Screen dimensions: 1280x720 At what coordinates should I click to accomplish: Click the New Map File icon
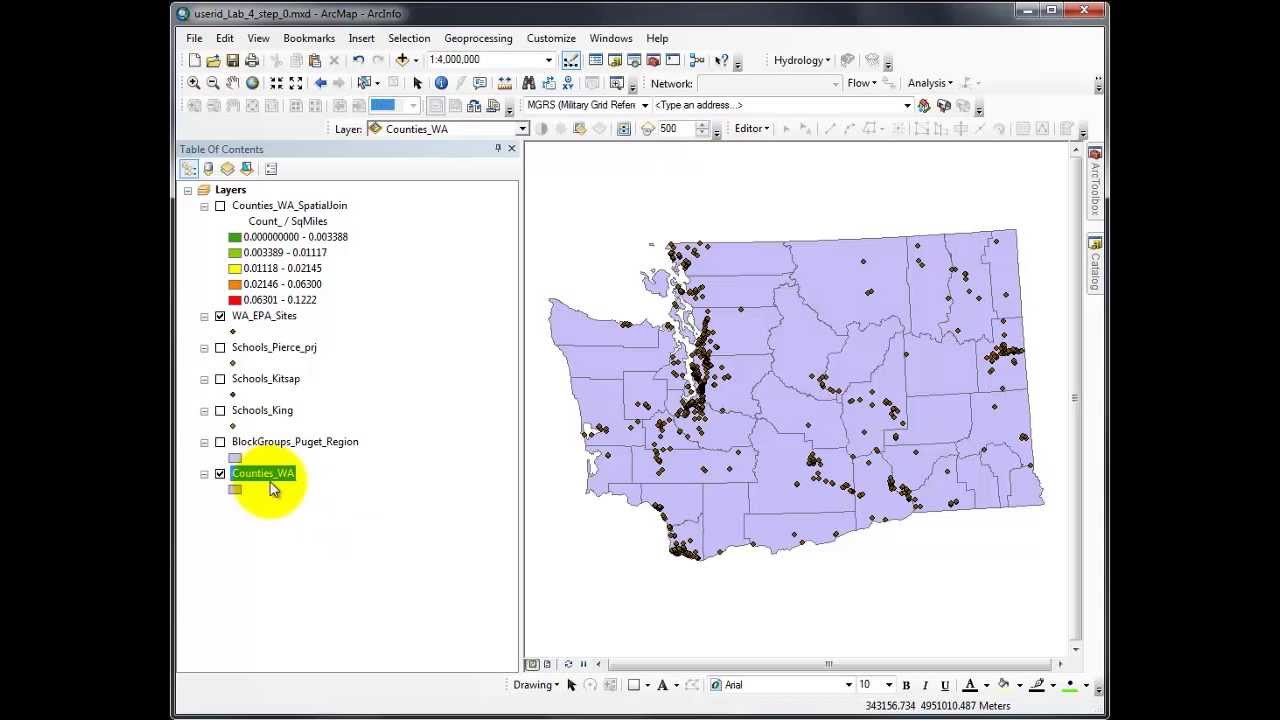tap(194, 61)
